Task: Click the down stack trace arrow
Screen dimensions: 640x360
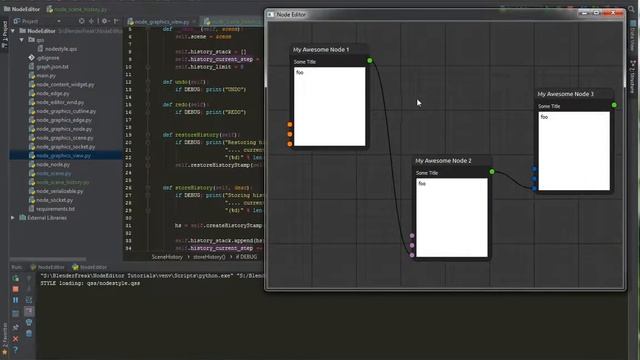Action: tap(29, 289)
